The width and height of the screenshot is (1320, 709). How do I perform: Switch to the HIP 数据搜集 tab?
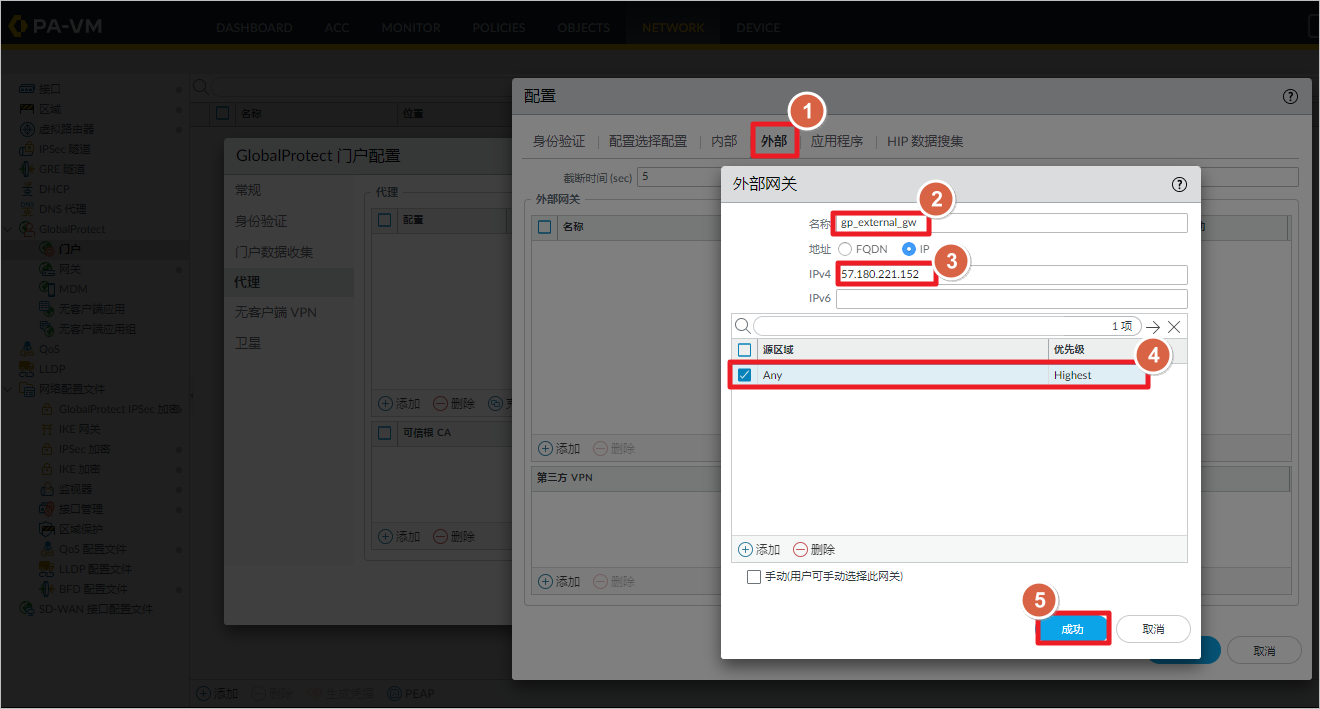(925, 141)
